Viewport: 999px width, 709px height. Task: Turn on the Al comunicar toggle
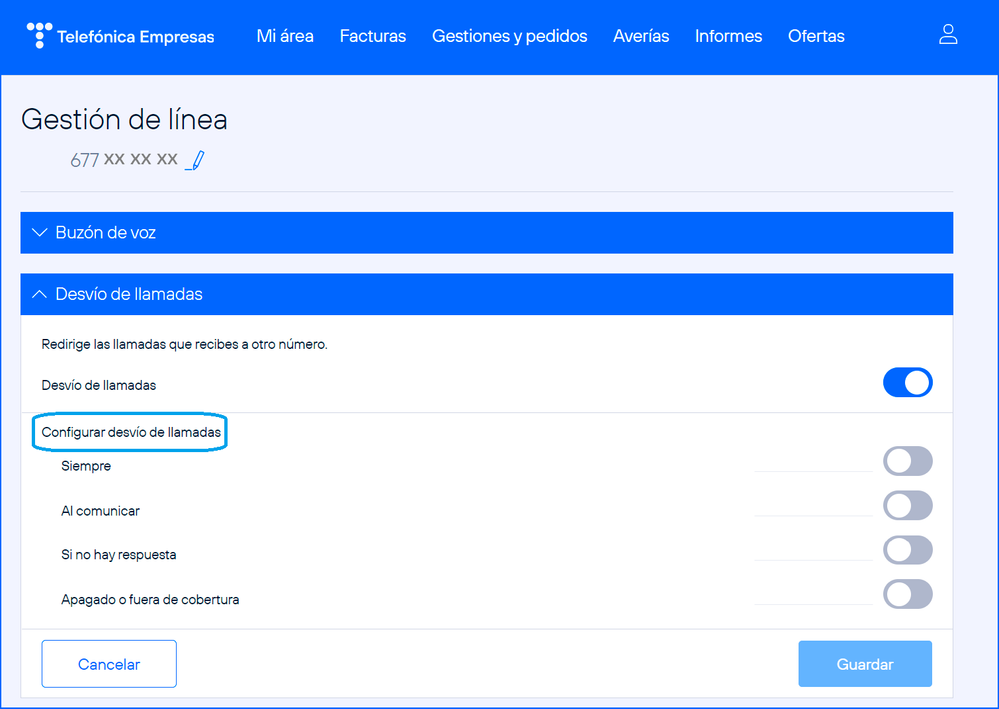click(x=907, y=506)
